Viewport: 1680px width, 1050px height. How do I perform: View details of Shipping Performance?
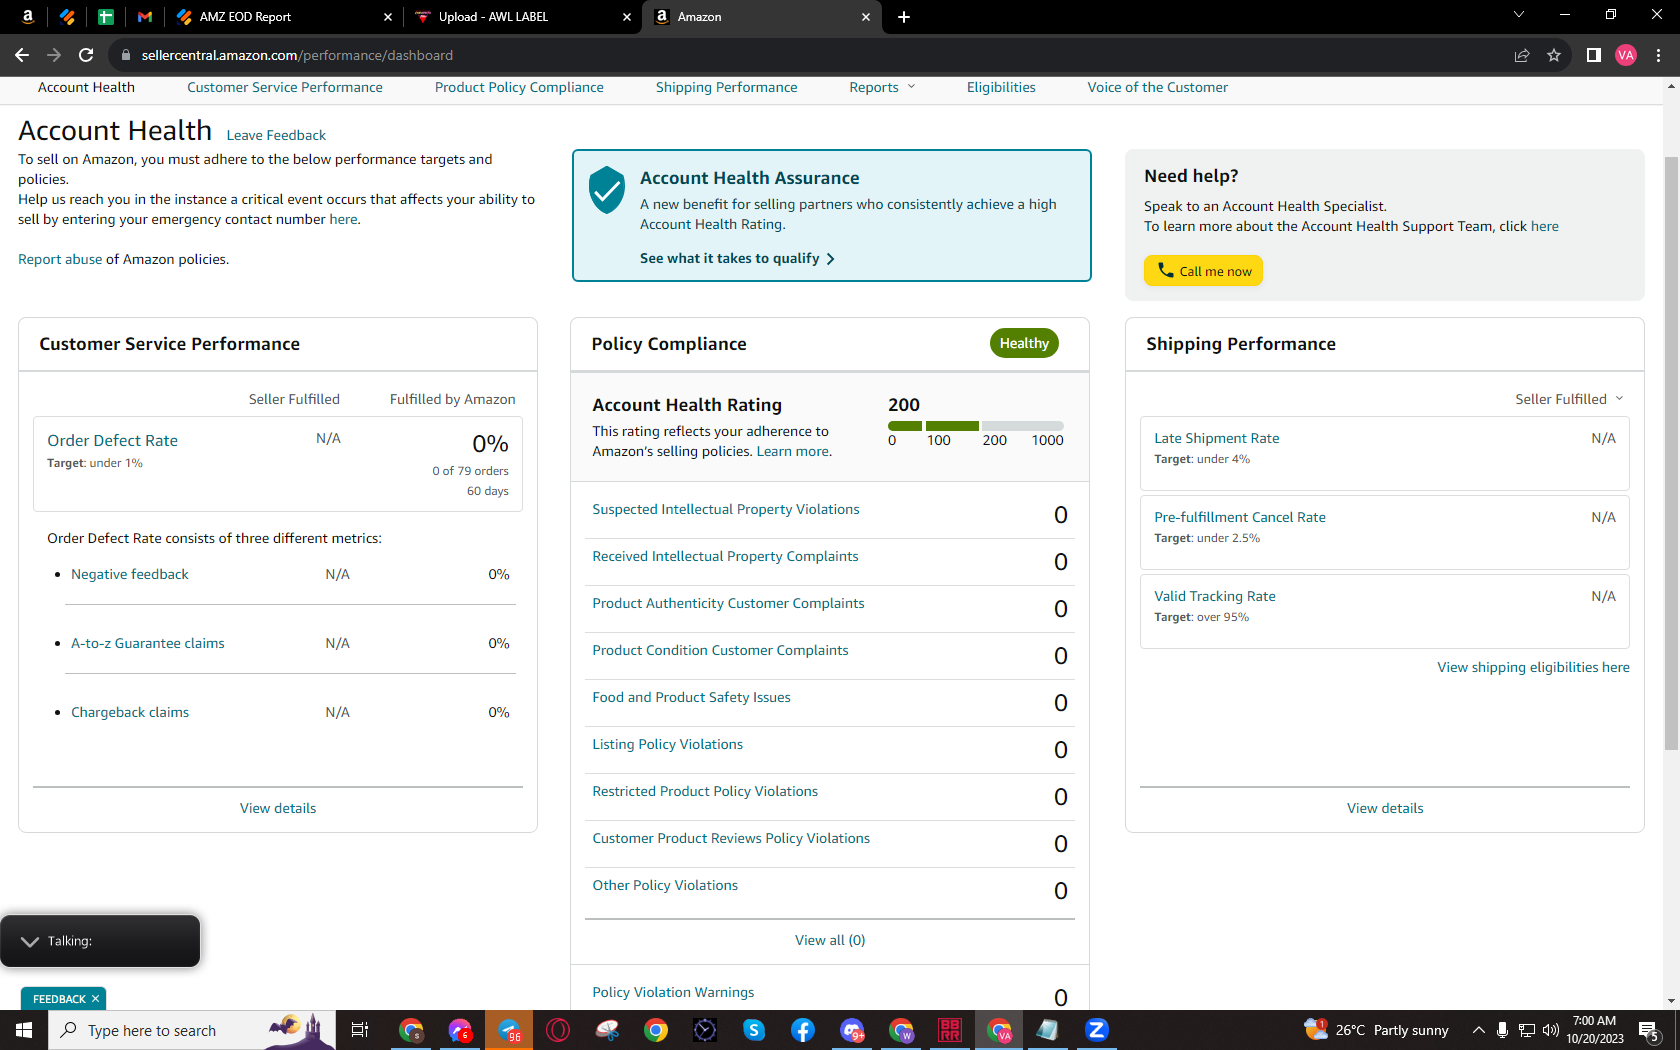point(1385,808)
